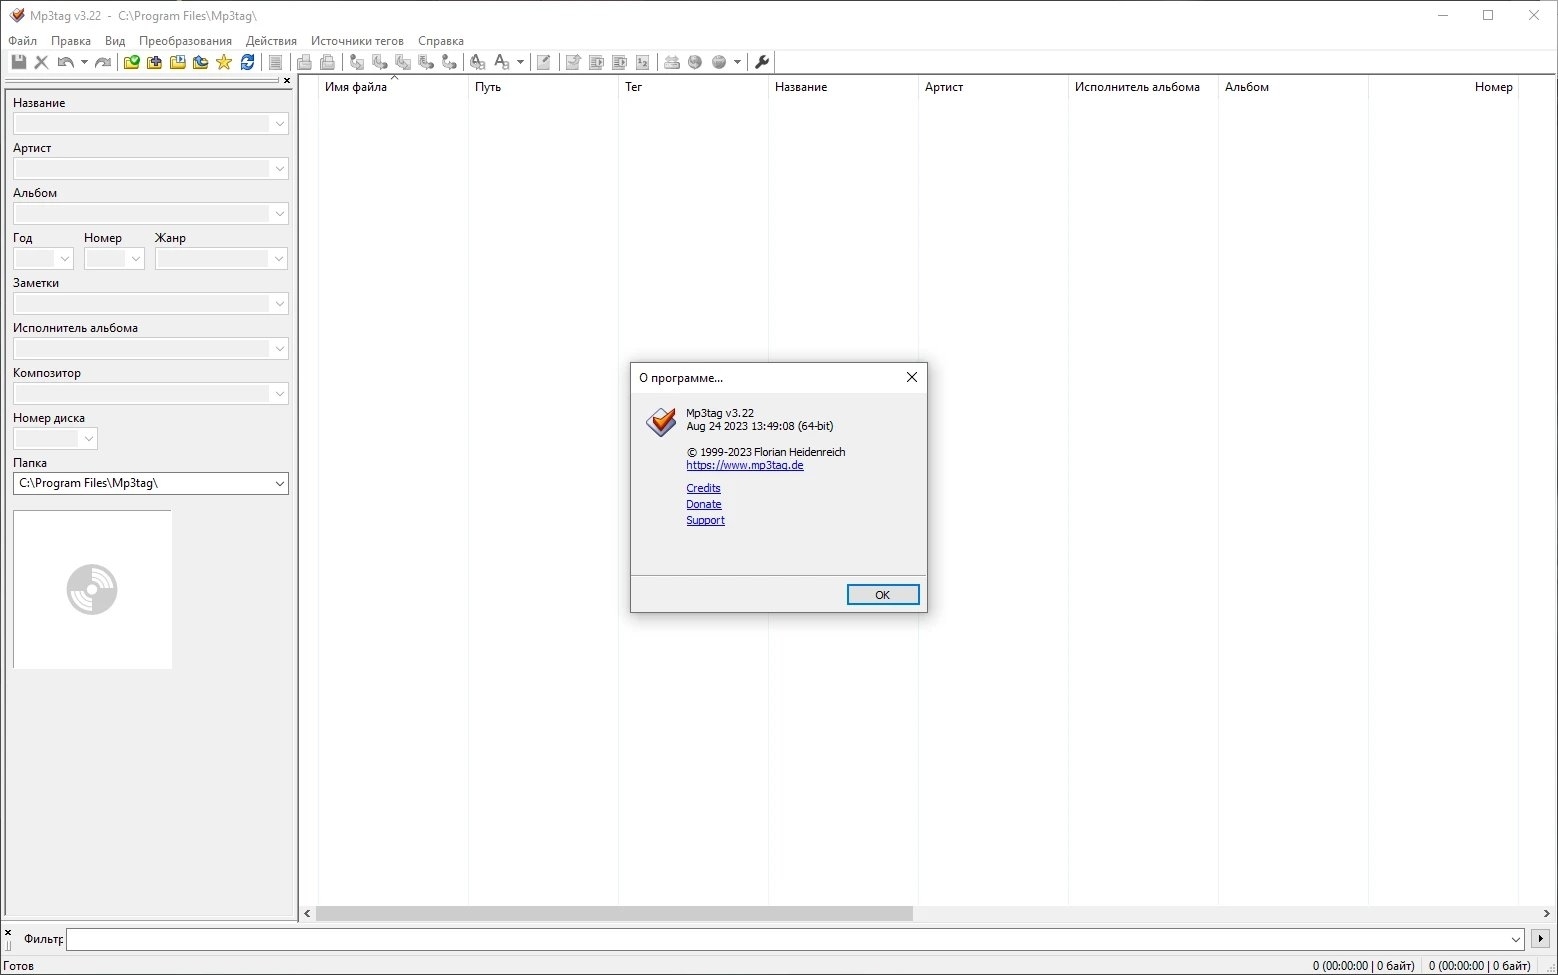Click the Save tag floppy-disk icon

coord(18,62)
